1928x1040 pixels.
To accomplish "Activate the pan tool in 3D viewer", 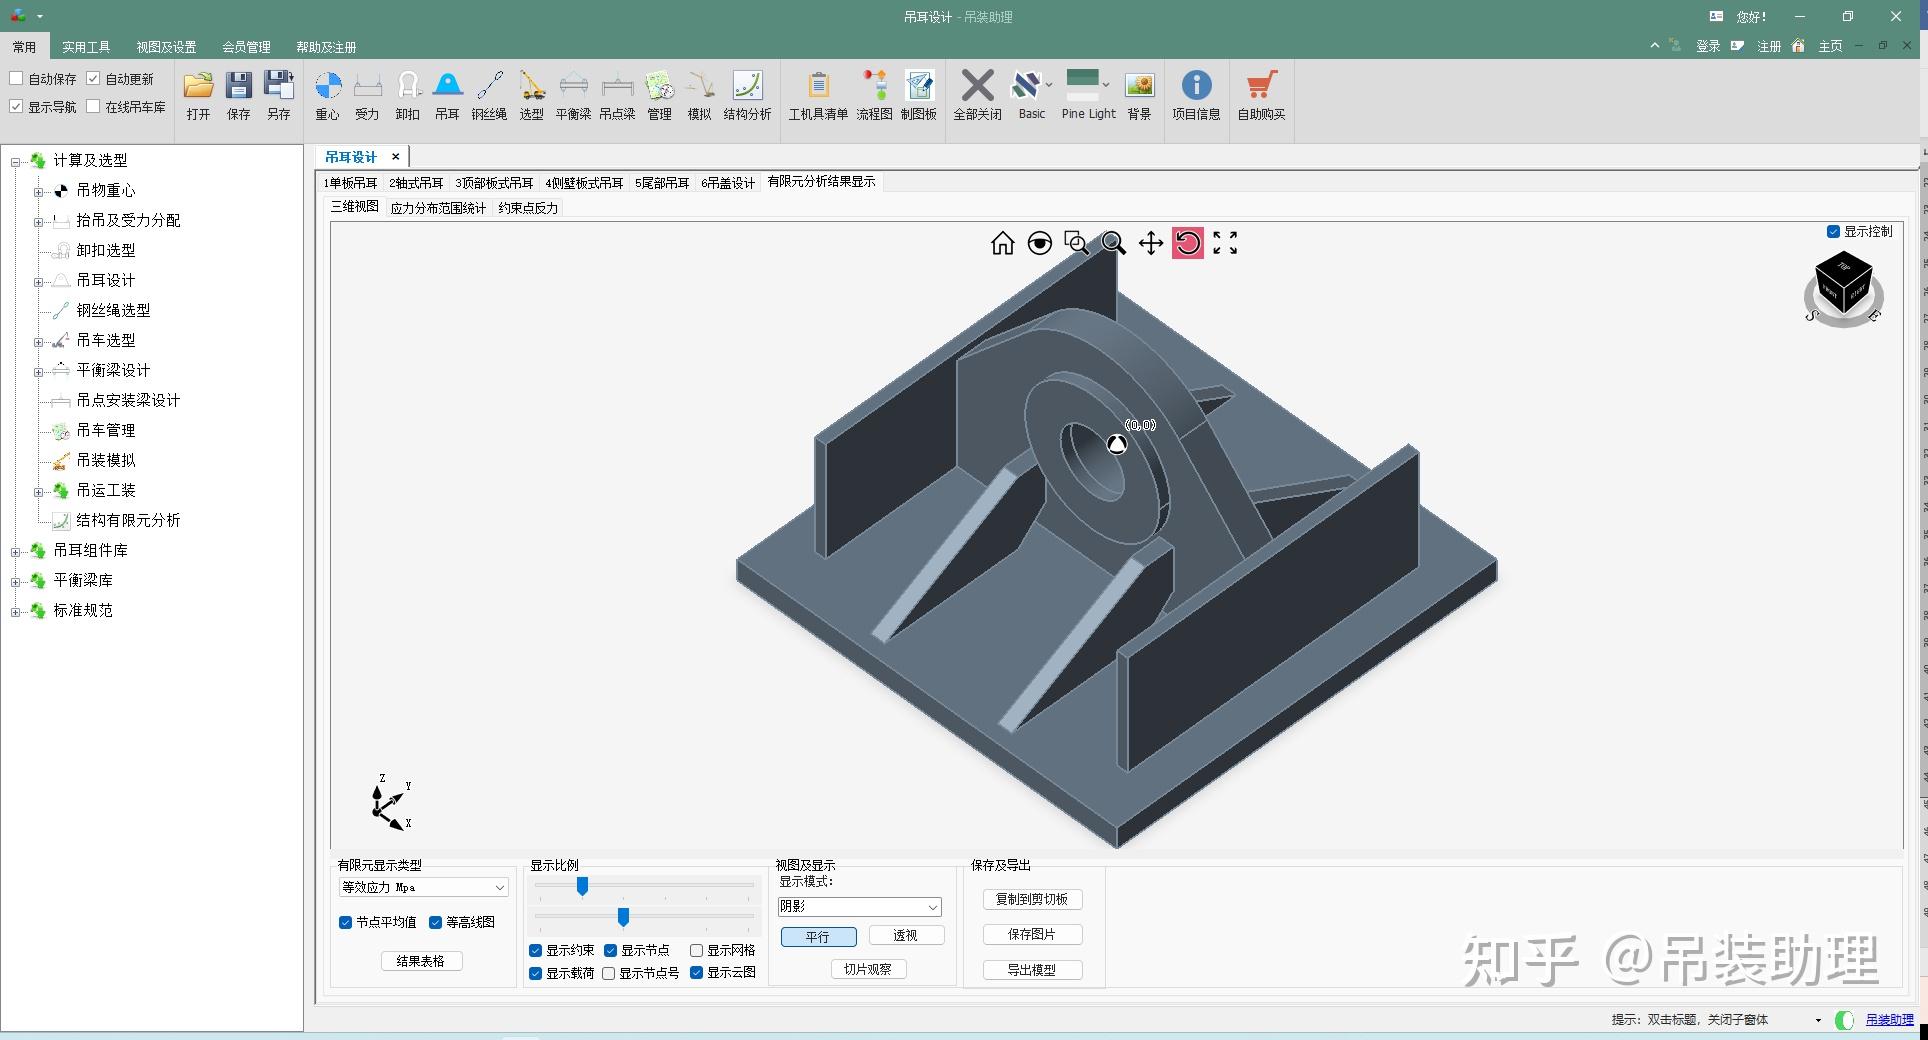I will click(1151, 243).
